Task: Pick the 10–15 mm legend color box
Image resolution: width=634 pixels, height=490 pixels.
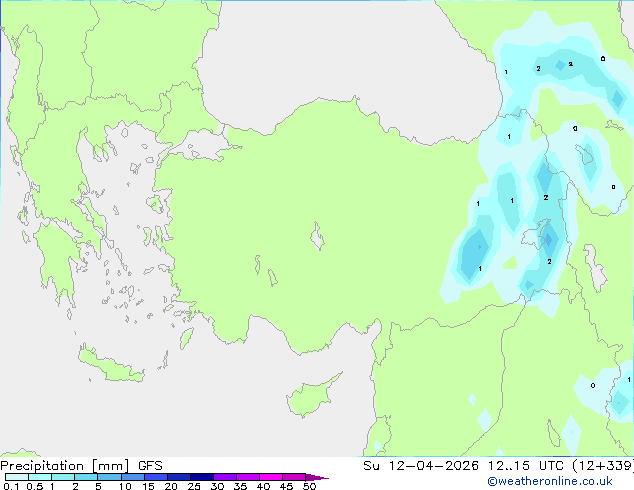Action: tap(132, 477)
